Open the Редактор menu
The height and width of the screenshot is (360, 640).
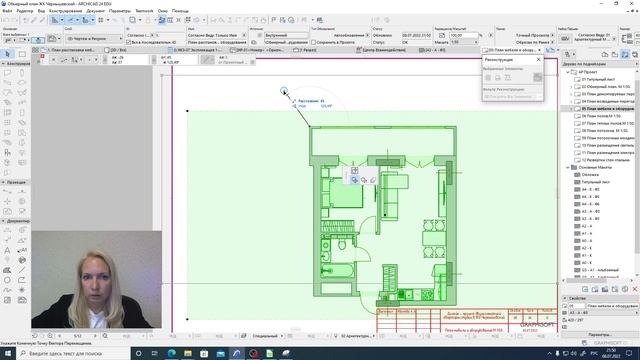click(x=25, y=11)
